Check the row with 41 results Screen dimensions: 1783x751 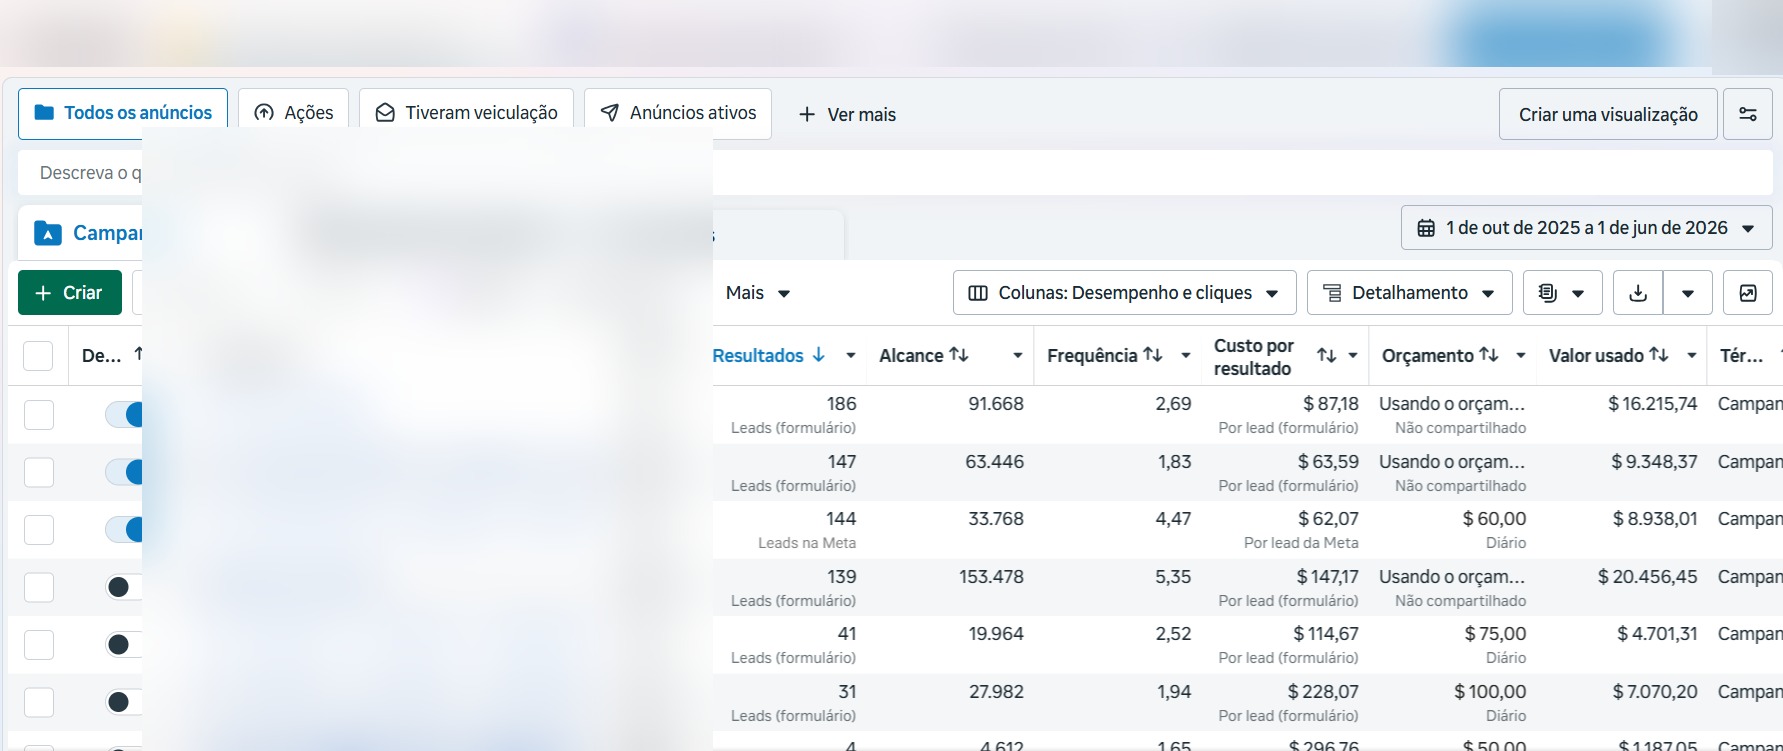(x=38, y=645)
